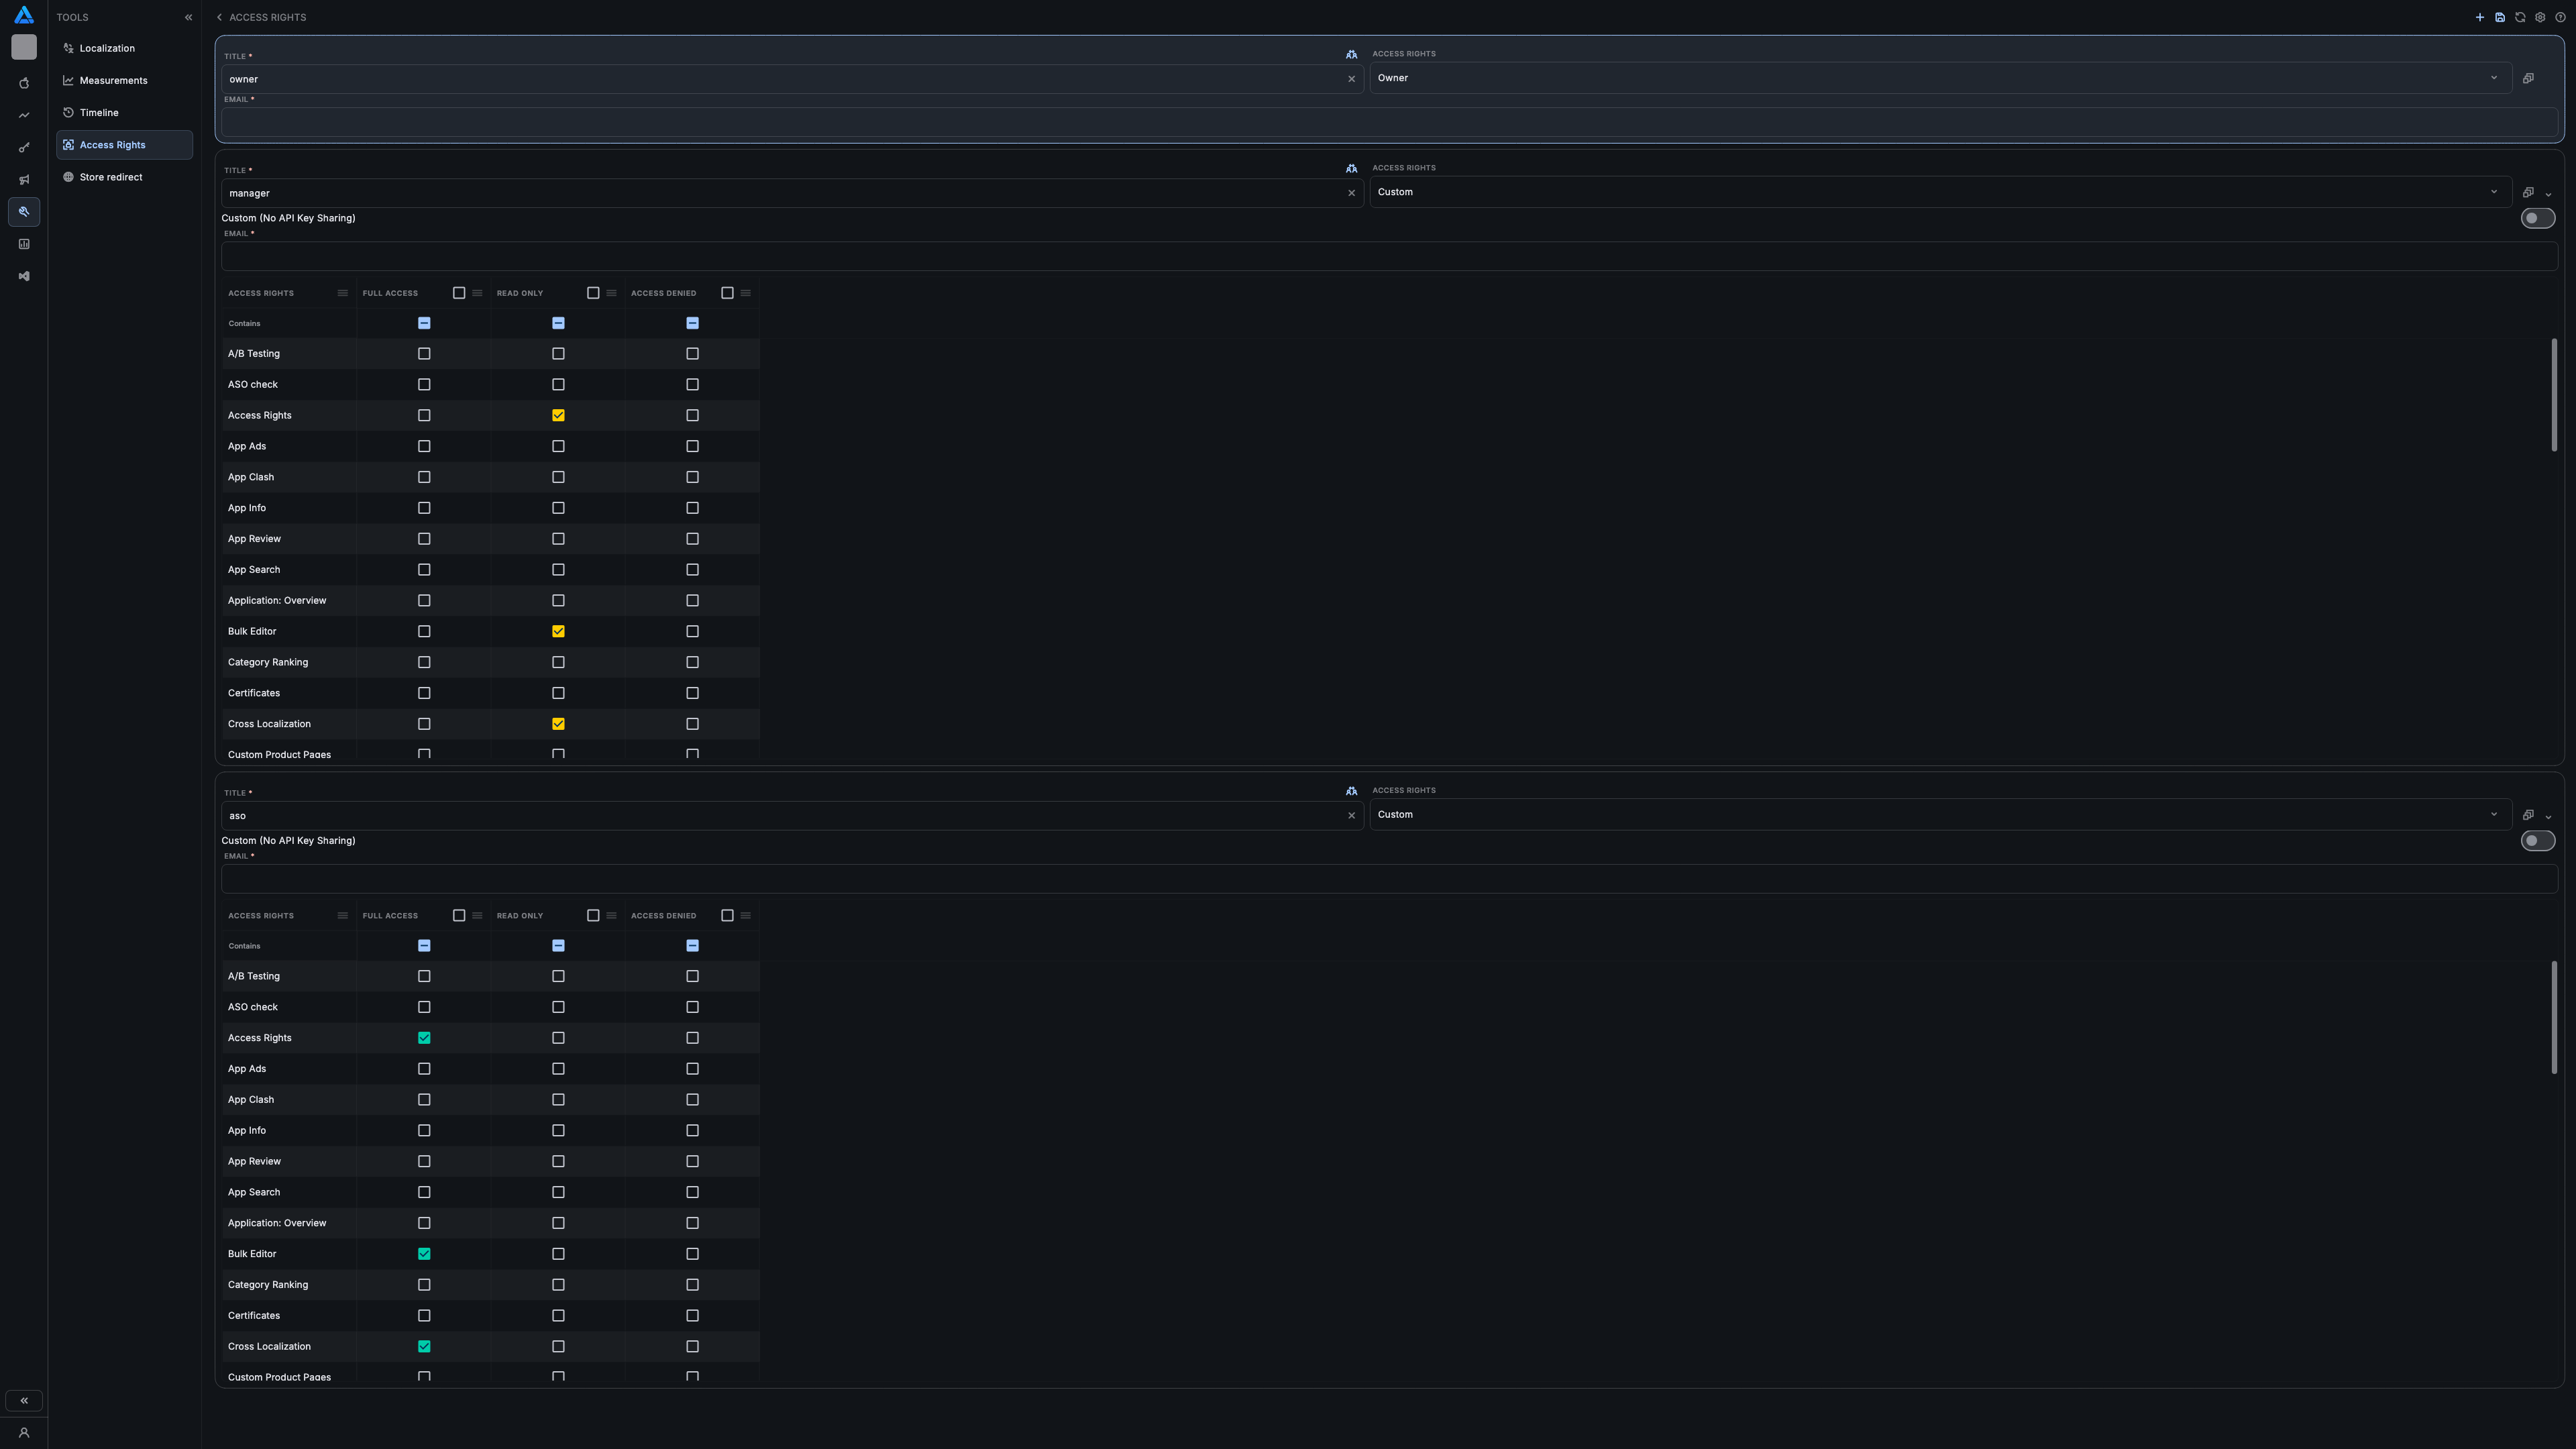Open Localization in Tools menu
The width and height of the screenshot is (2576, 1449).
pos(107,48)
